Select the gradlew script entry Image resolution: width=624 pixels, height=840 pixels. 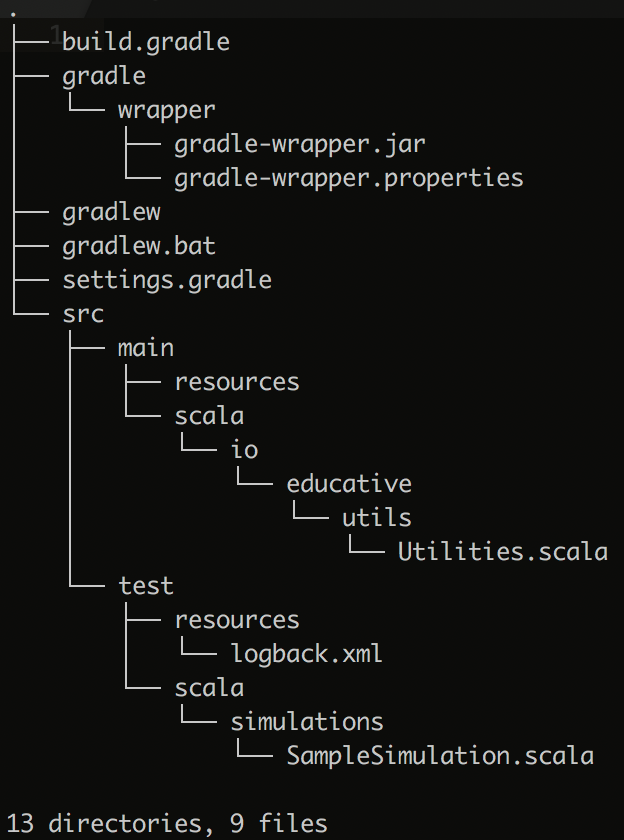click(x=111, y=213)
